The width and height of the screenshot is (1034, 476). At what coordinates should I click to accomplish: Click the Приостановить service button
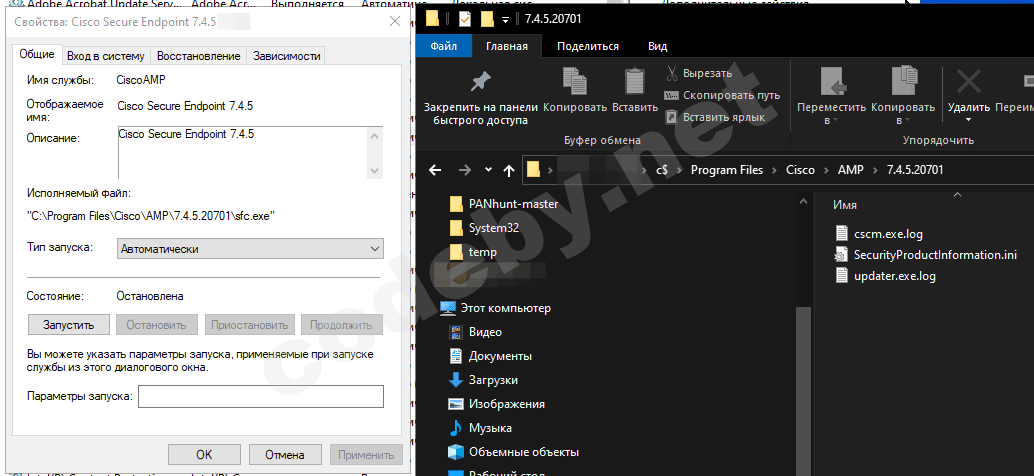click(x=249, y=325)
